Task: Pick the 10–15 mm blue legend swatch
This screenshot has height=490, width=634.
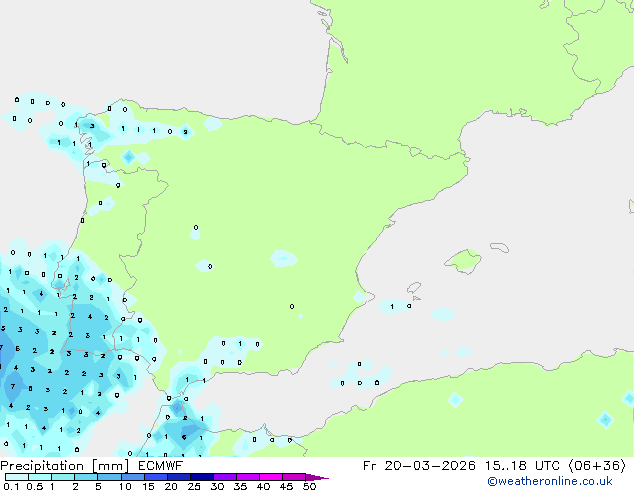Action: (x=132, y=477)
